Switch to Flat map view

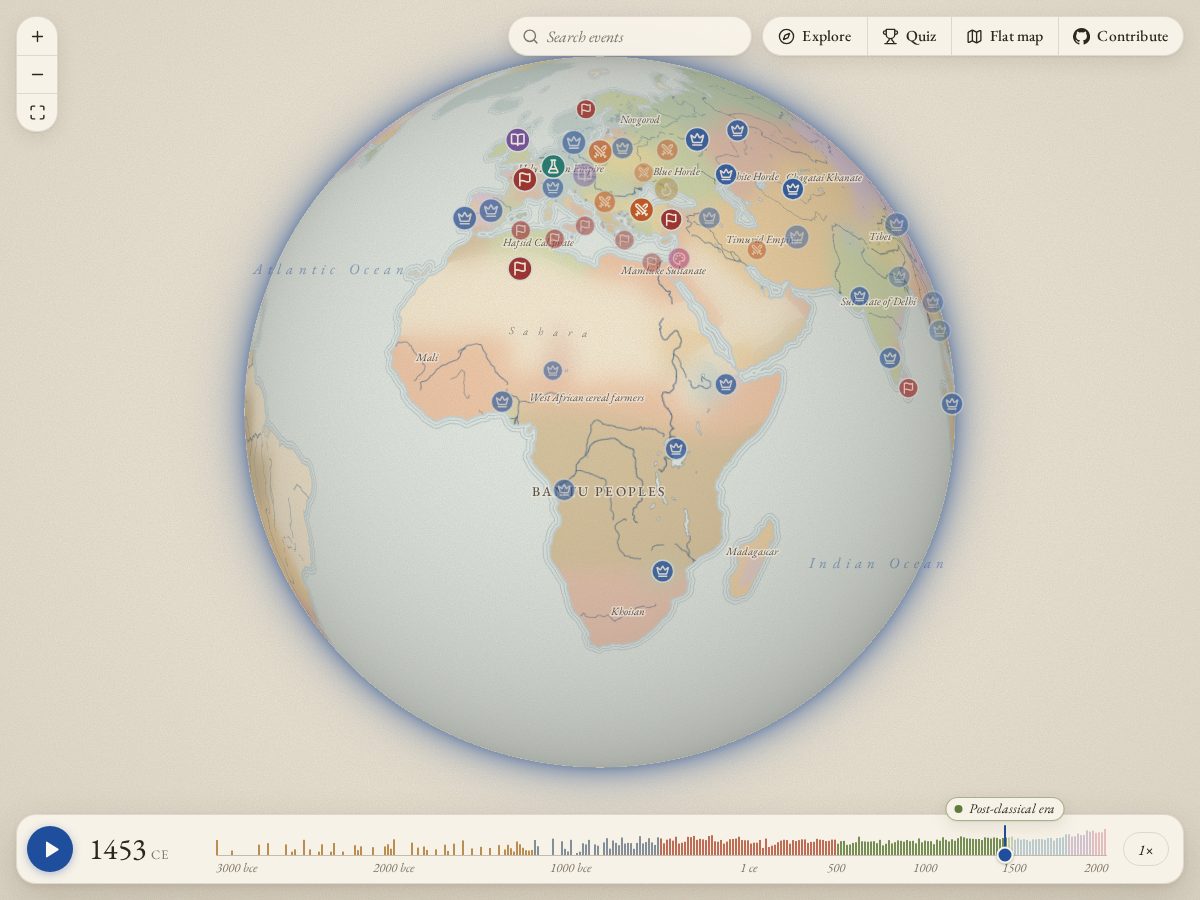coord(1005,36)
